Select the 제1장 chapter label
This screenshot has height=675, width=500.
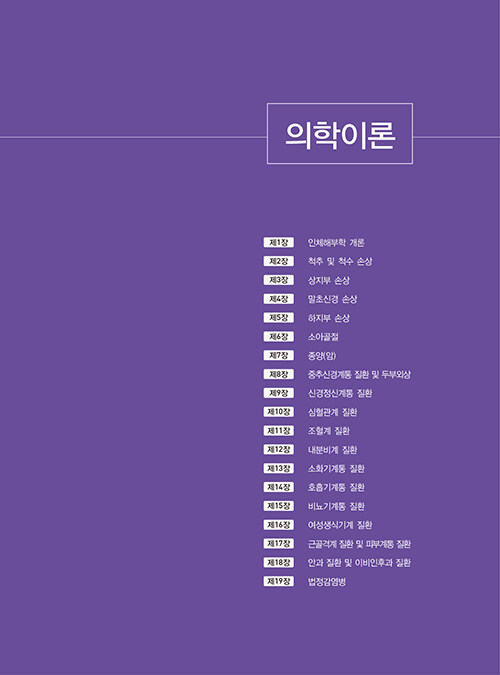click(x=279, y=242)
